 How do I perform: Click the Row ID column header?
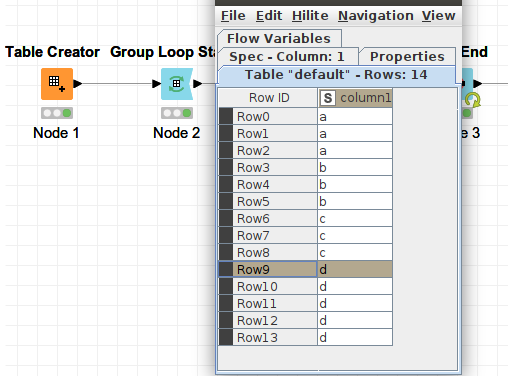pyautogui.click(x=268, y=98)
